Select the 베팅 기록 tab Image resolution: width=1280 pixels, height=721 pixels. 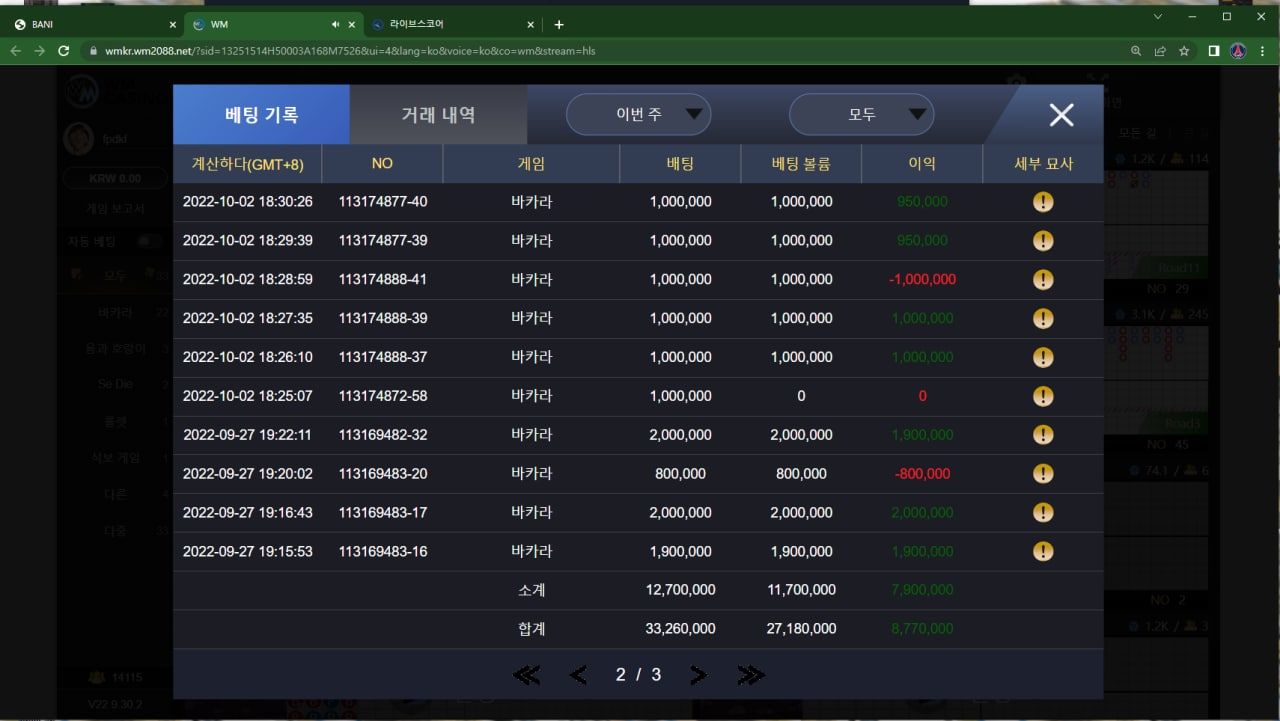tap(261, 115)
